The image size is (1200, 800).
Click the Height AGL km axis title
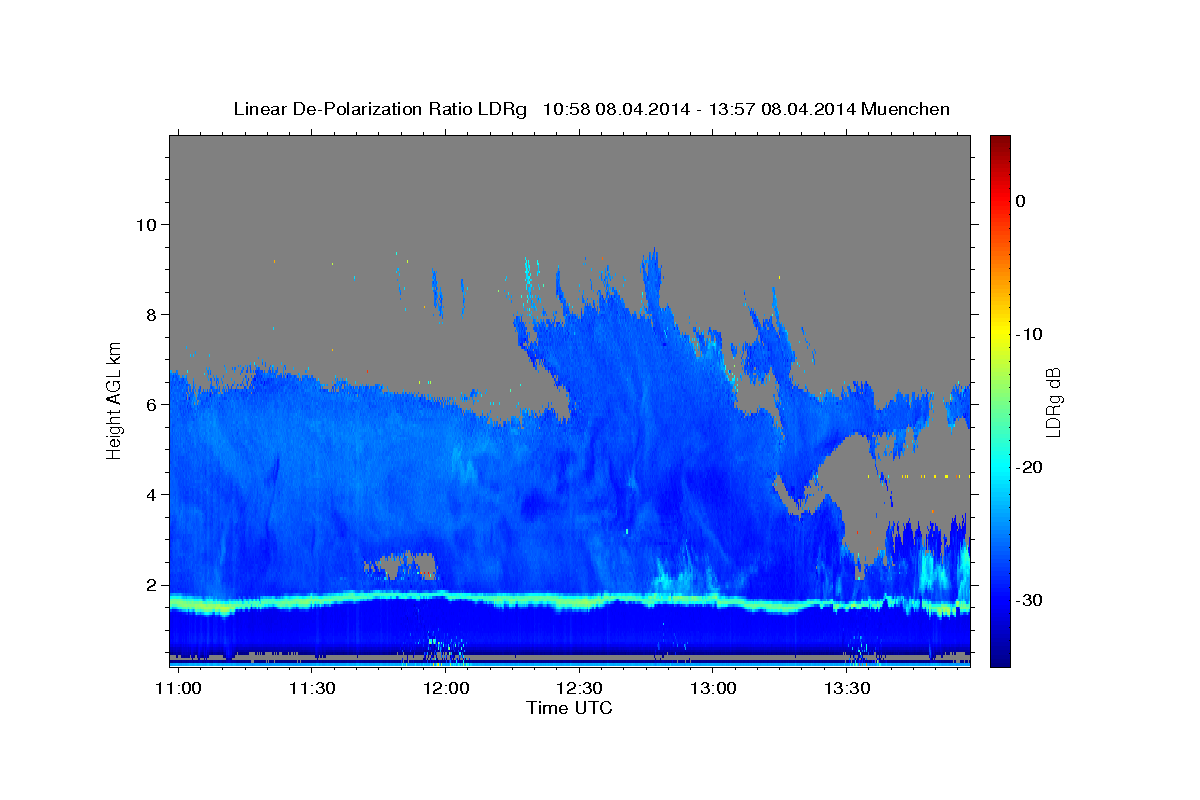(x=115, y=400)
